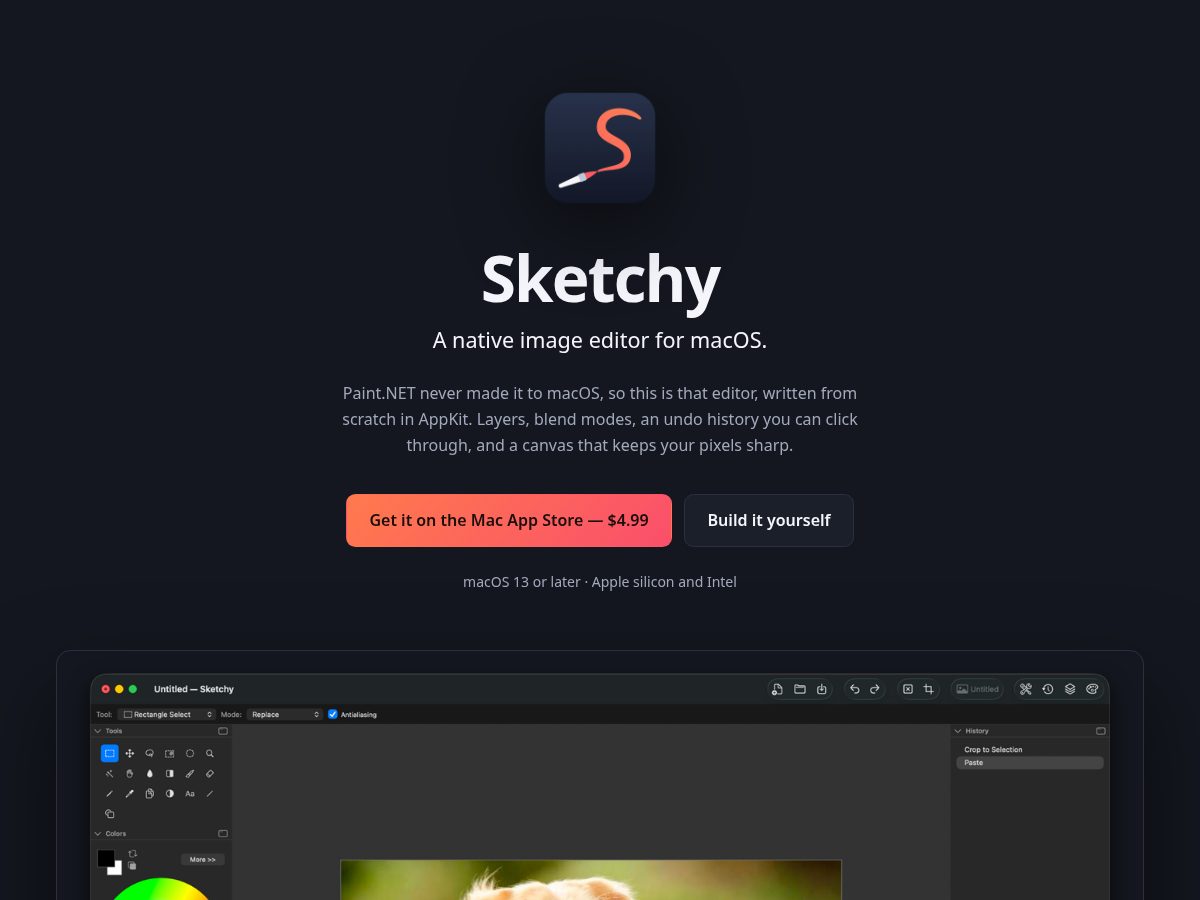The image size is (1200, 900).
Task: Click the Undo arrow in toolbar
Action: pos(855,689)
